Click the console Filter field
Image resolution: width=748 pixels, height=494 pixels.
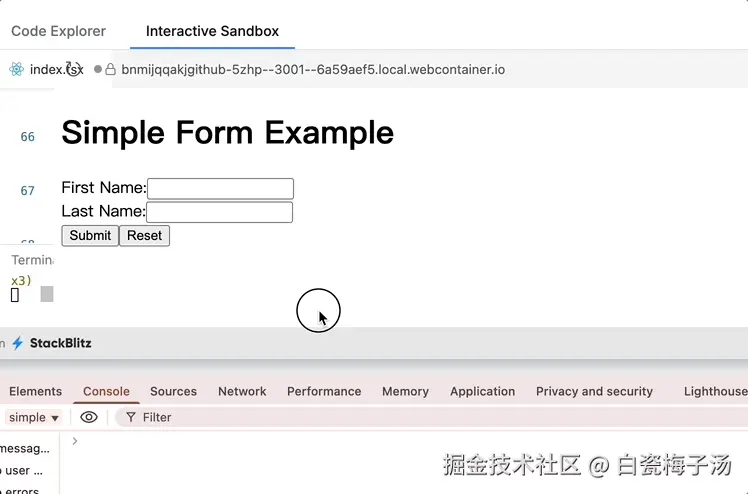[429, 418]
